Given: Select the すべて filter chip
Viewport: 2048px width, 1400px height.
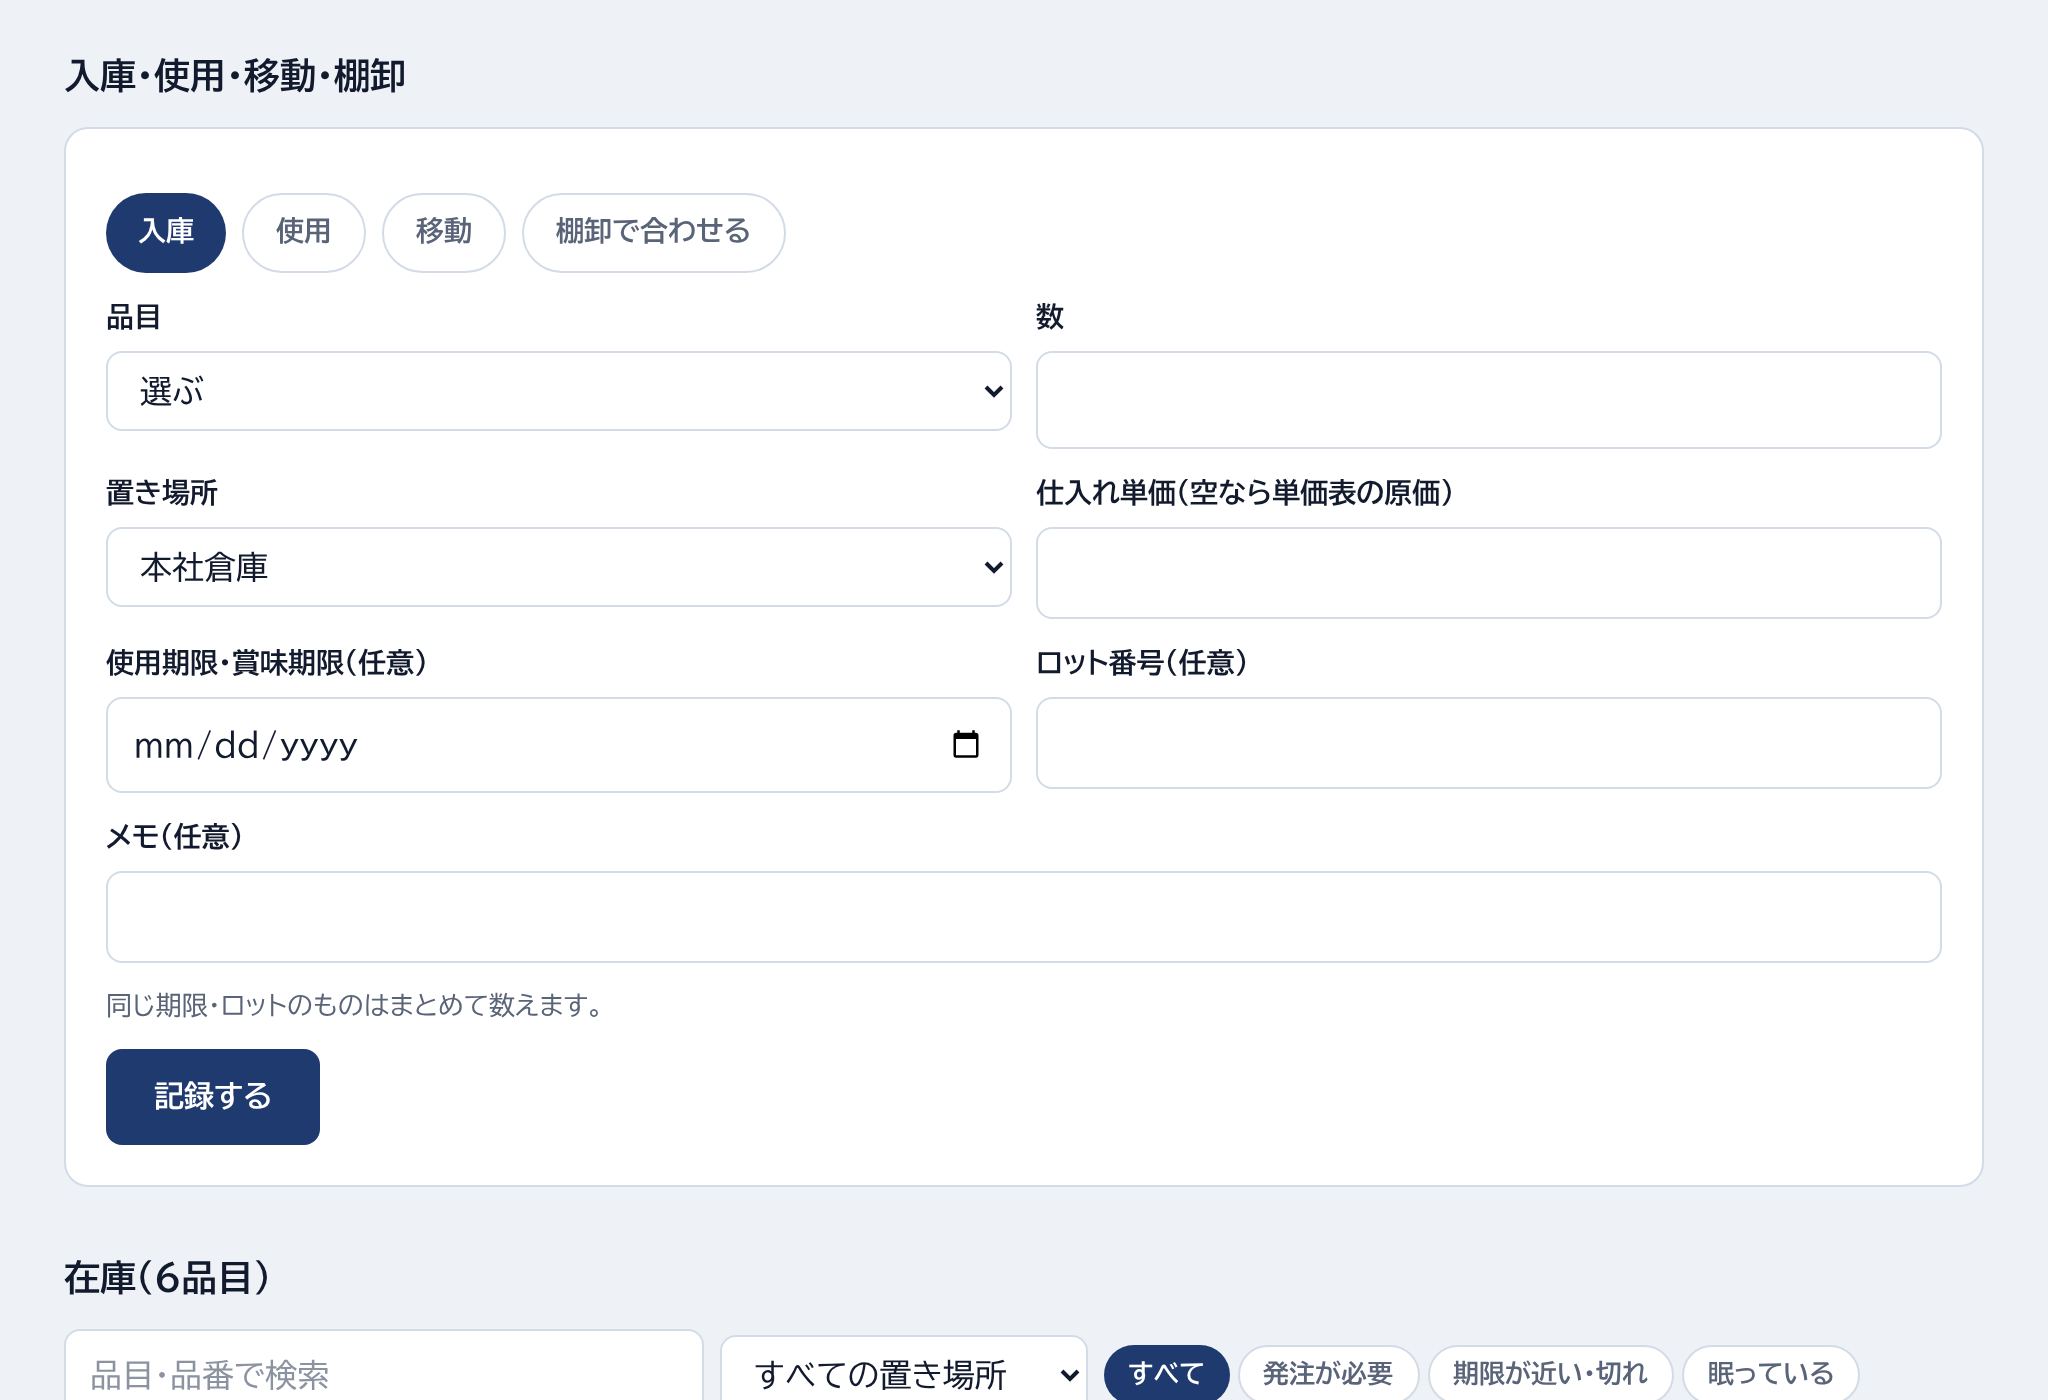Looking at the screenshot, I should (1166, 1373).
